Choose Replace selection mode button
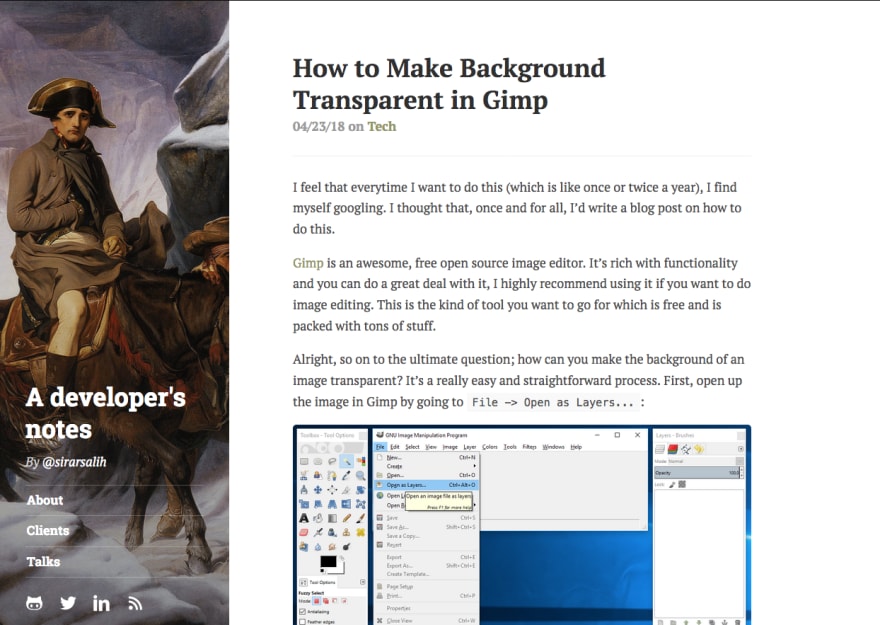 (317, 601)
